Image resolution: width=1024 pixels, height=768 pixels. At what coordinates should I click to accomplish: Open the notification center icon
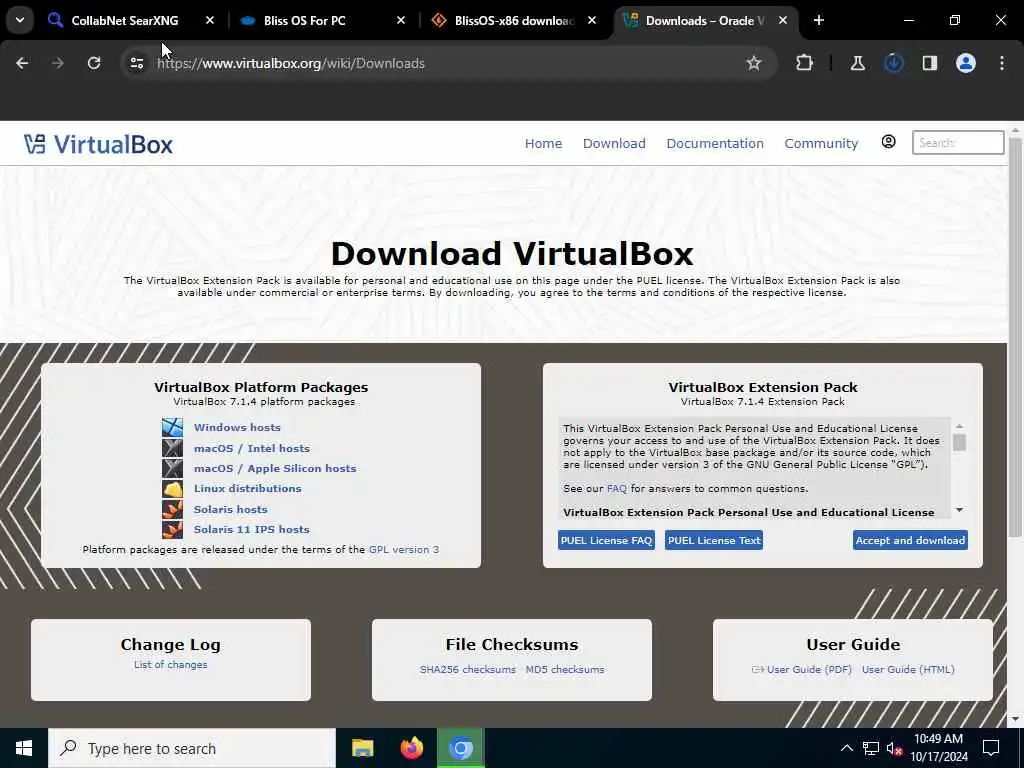(991, 748)
